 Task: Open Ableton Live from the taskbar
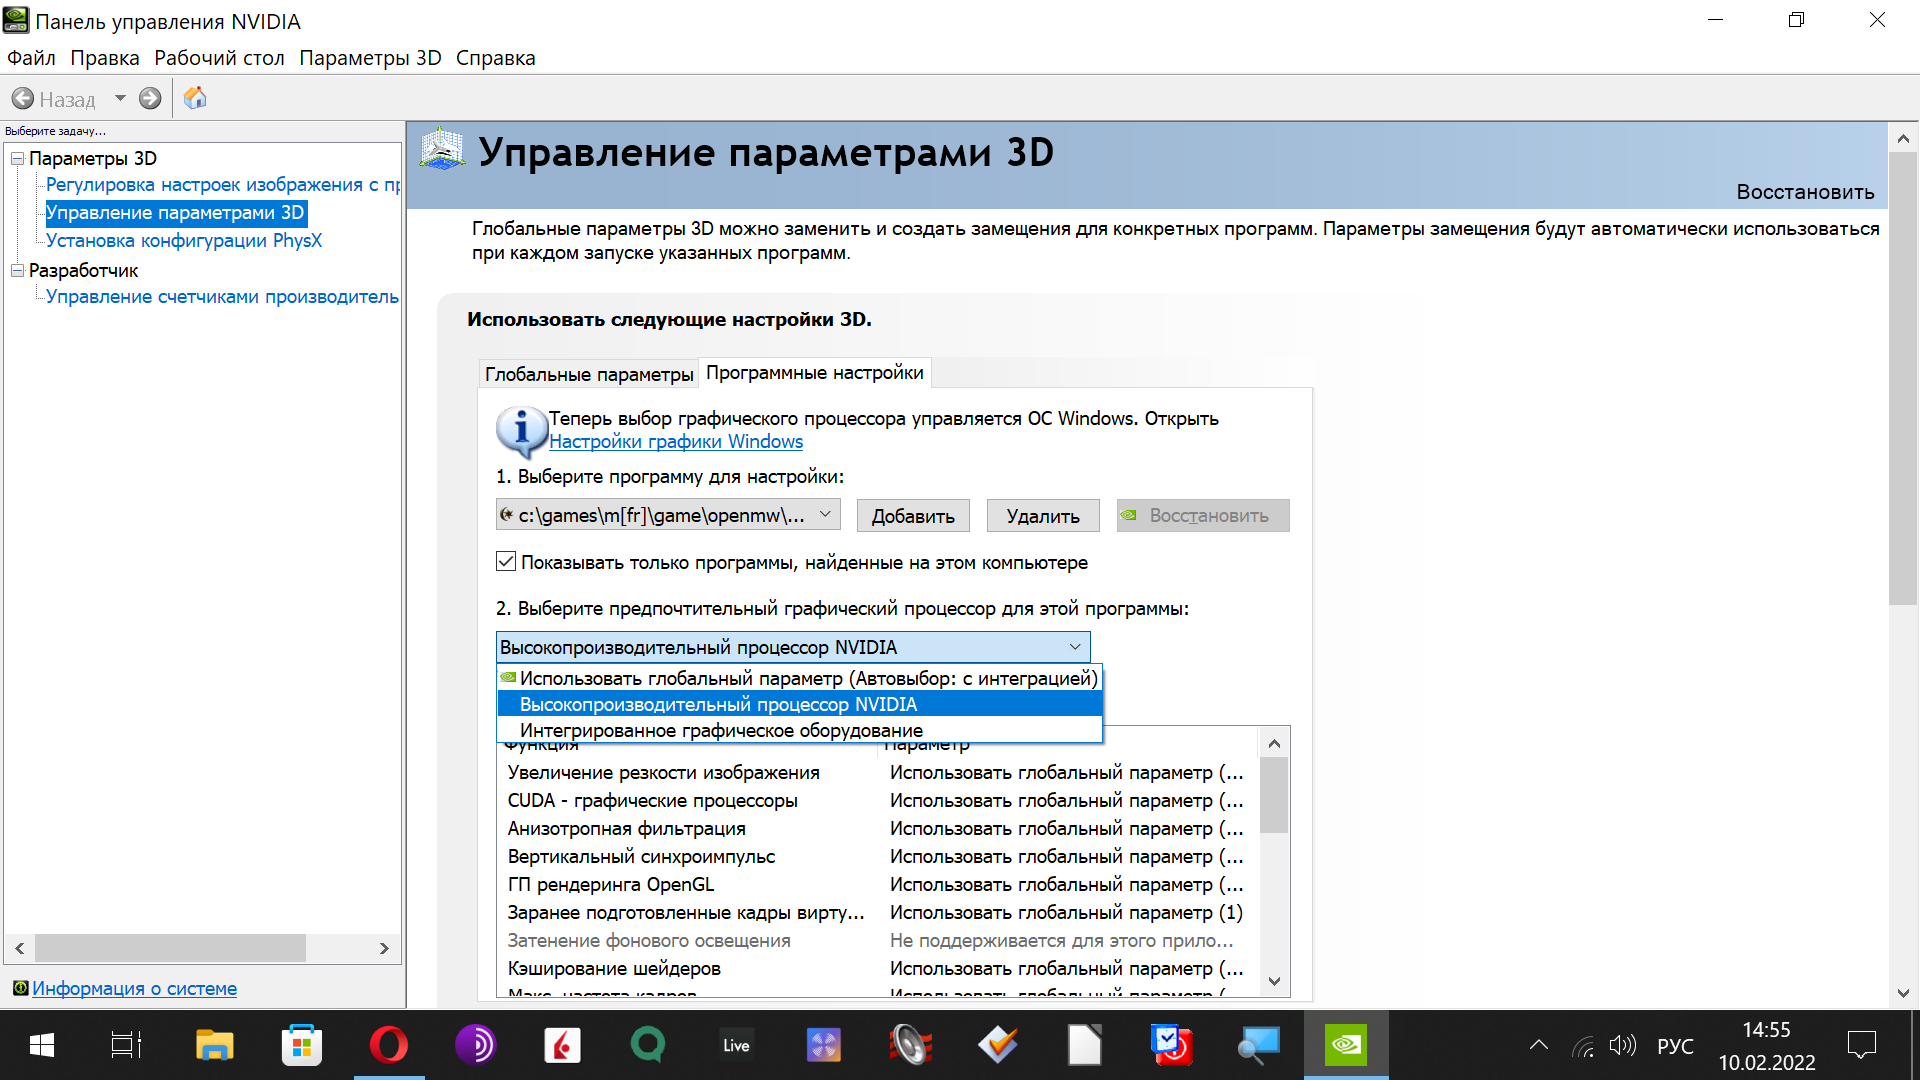click(736, 1045)
